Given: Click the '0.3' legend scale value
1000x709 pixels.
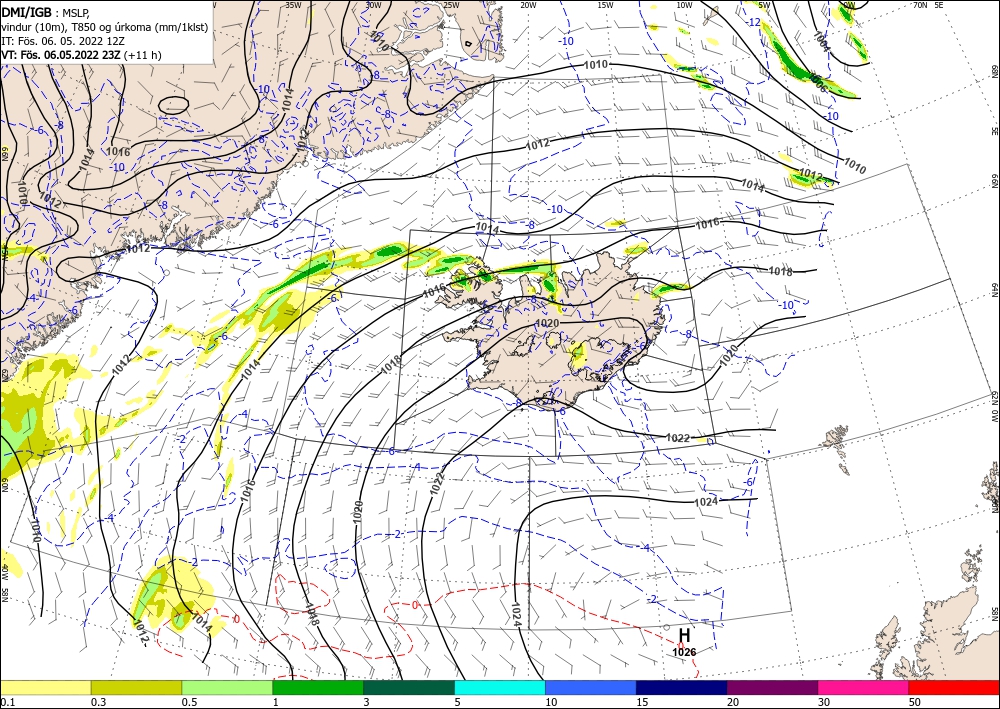Looking at the screenshot, I should 98,702.
